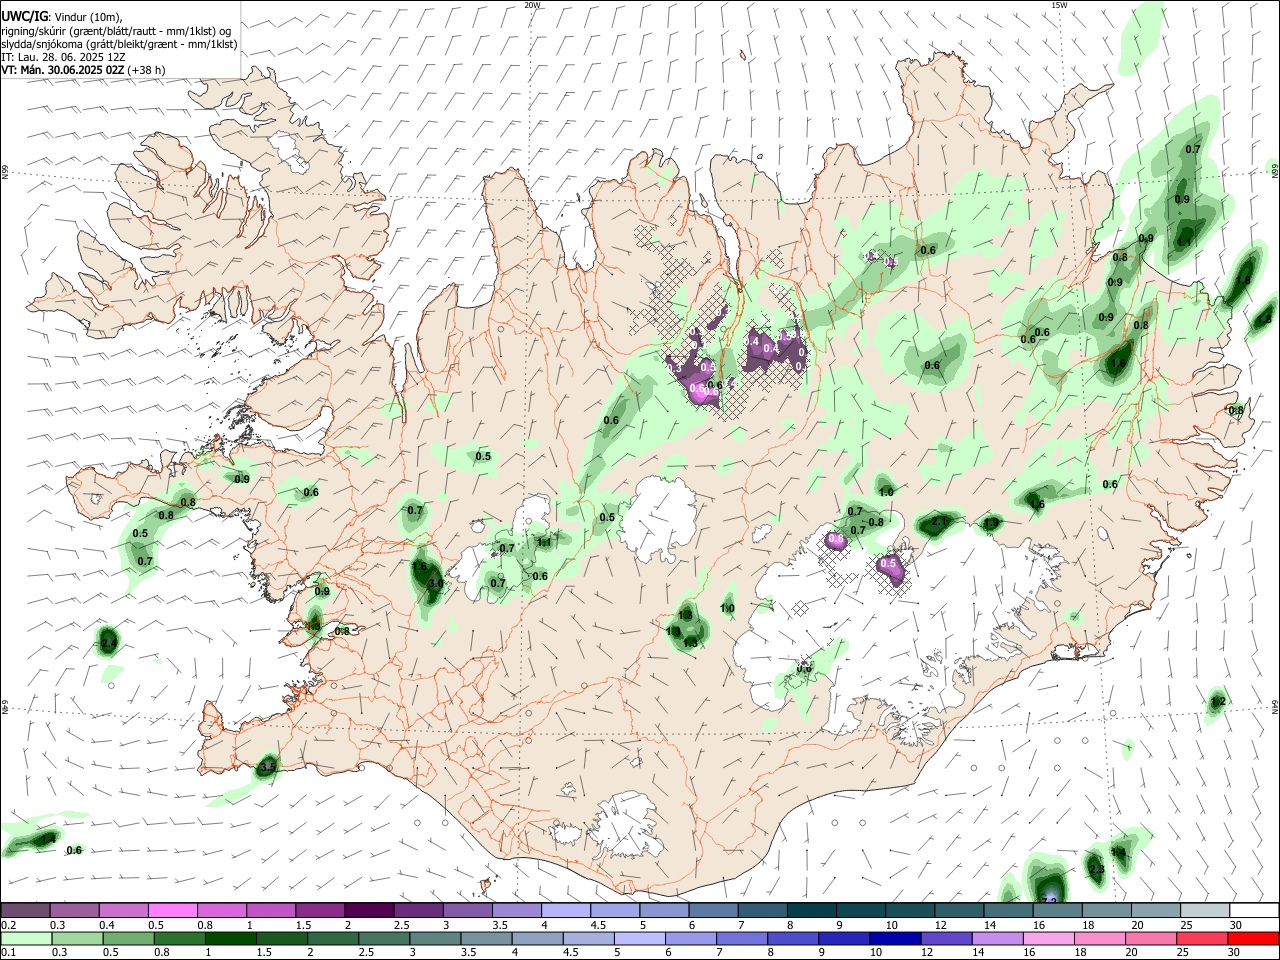Select the line starting "slydda/snjókoma (grátt/bleikt/grænt"

coord(119,44)
